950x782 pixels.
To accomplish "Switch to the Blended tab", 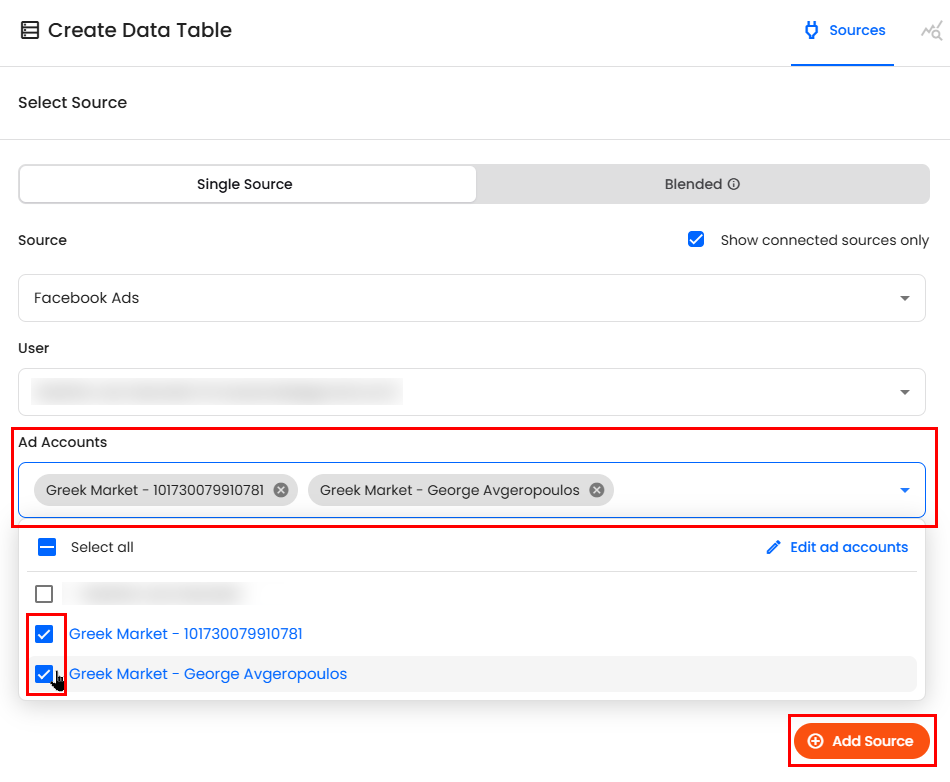I will (702, 184).
